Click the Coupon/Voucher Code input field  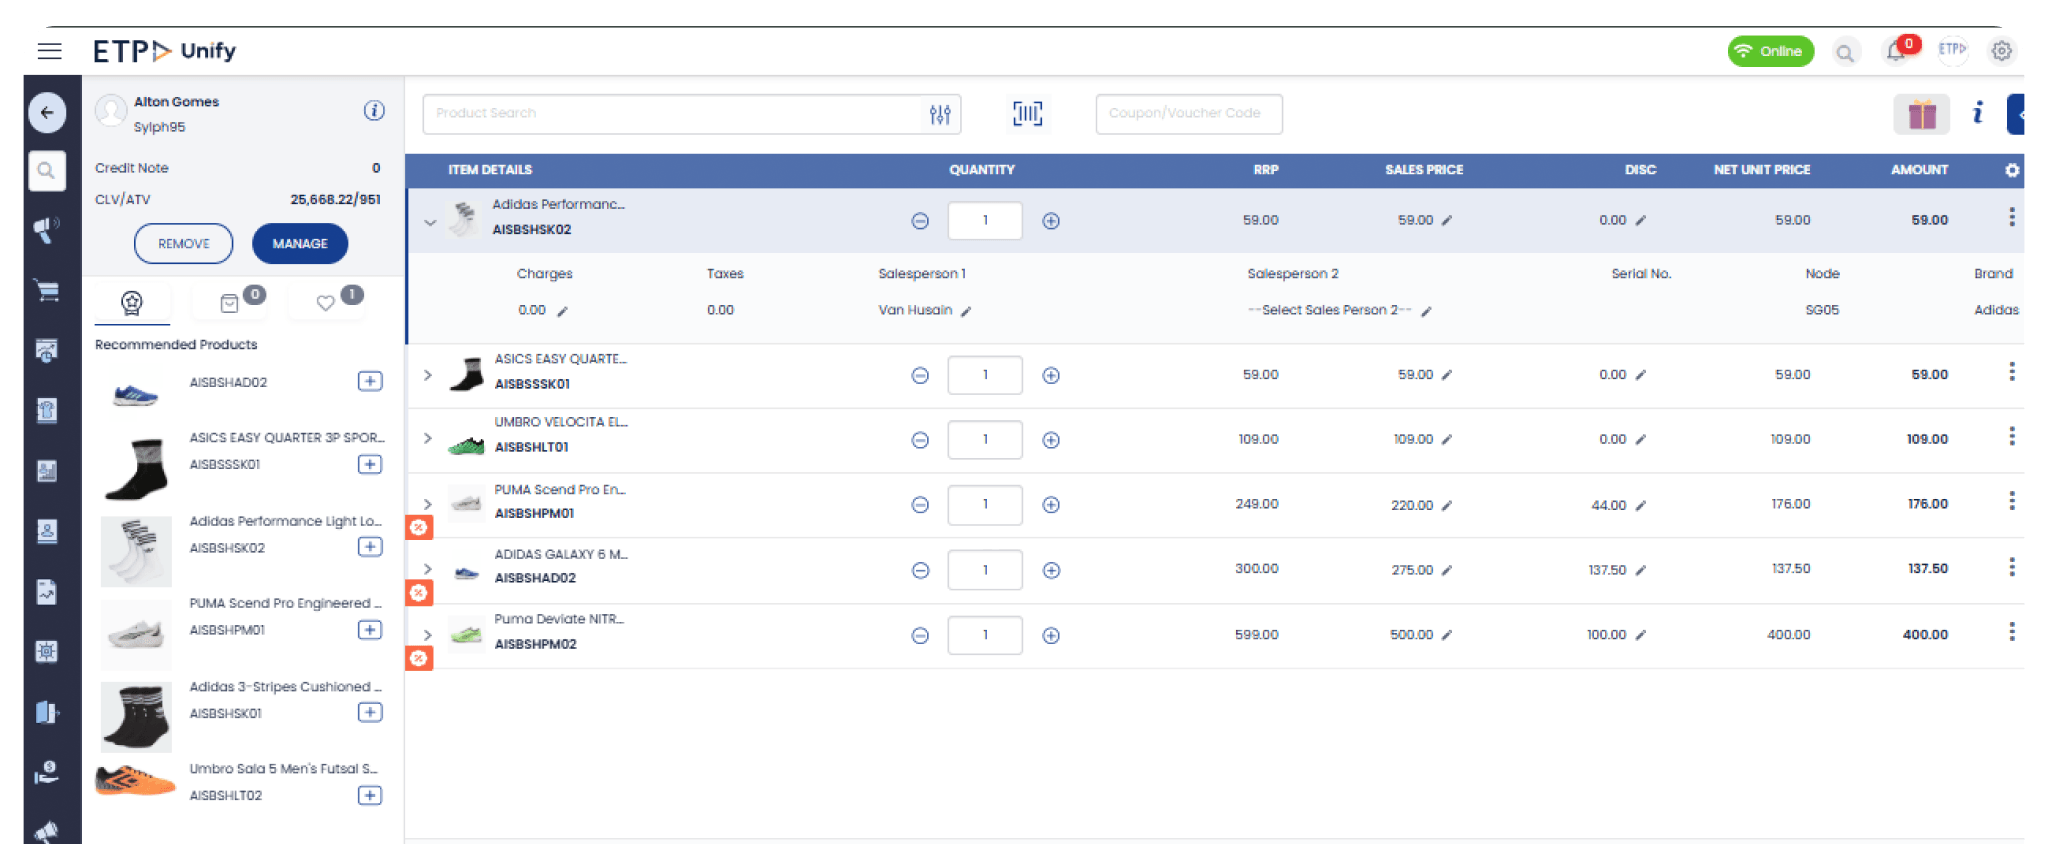1188,114
